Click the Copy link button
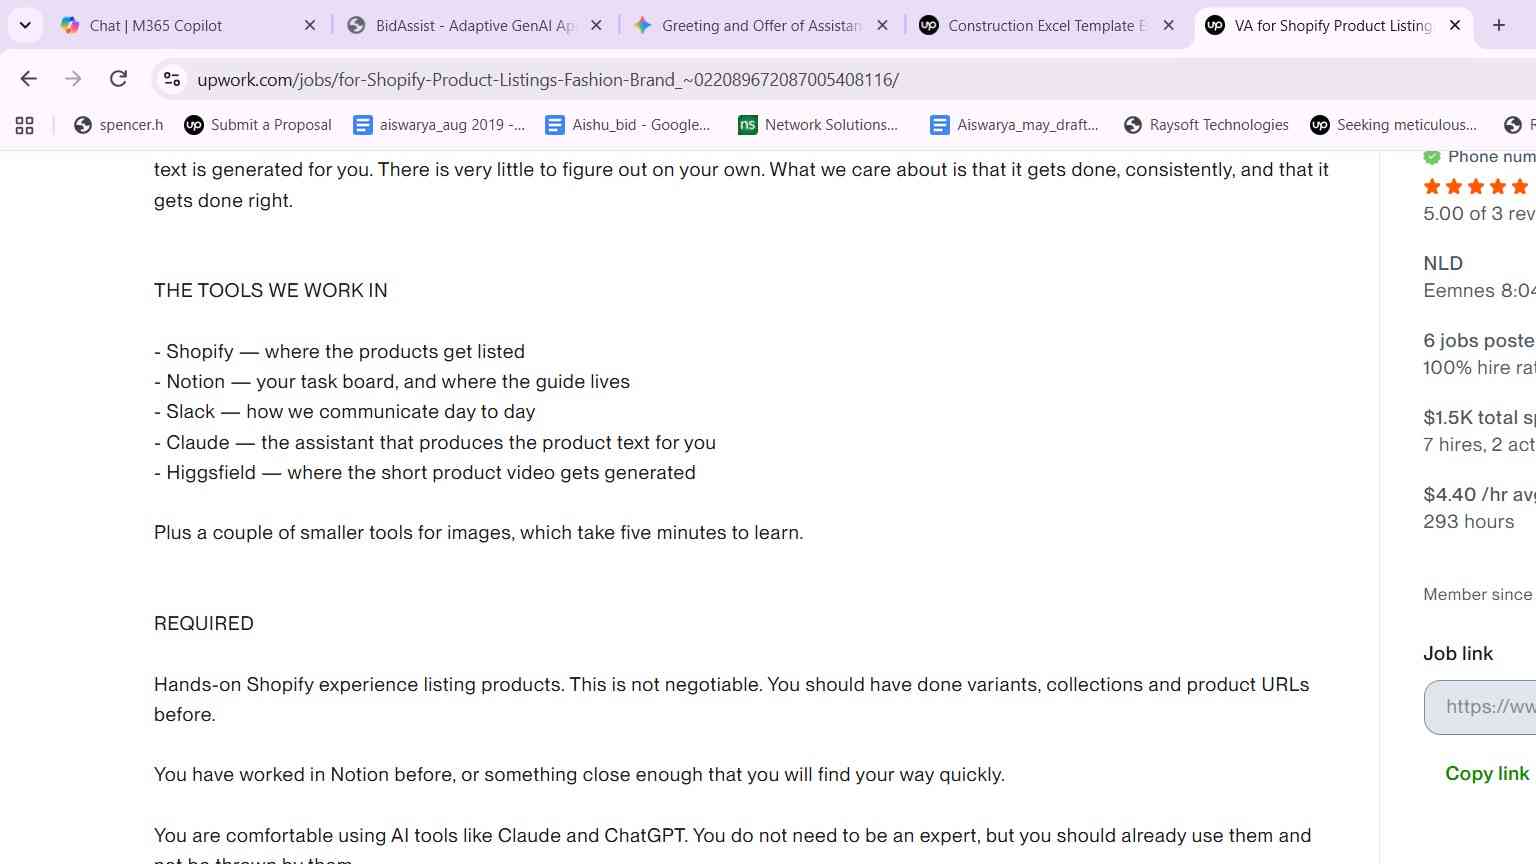This screenshot has width=1536, height=864. [1487, 773]
